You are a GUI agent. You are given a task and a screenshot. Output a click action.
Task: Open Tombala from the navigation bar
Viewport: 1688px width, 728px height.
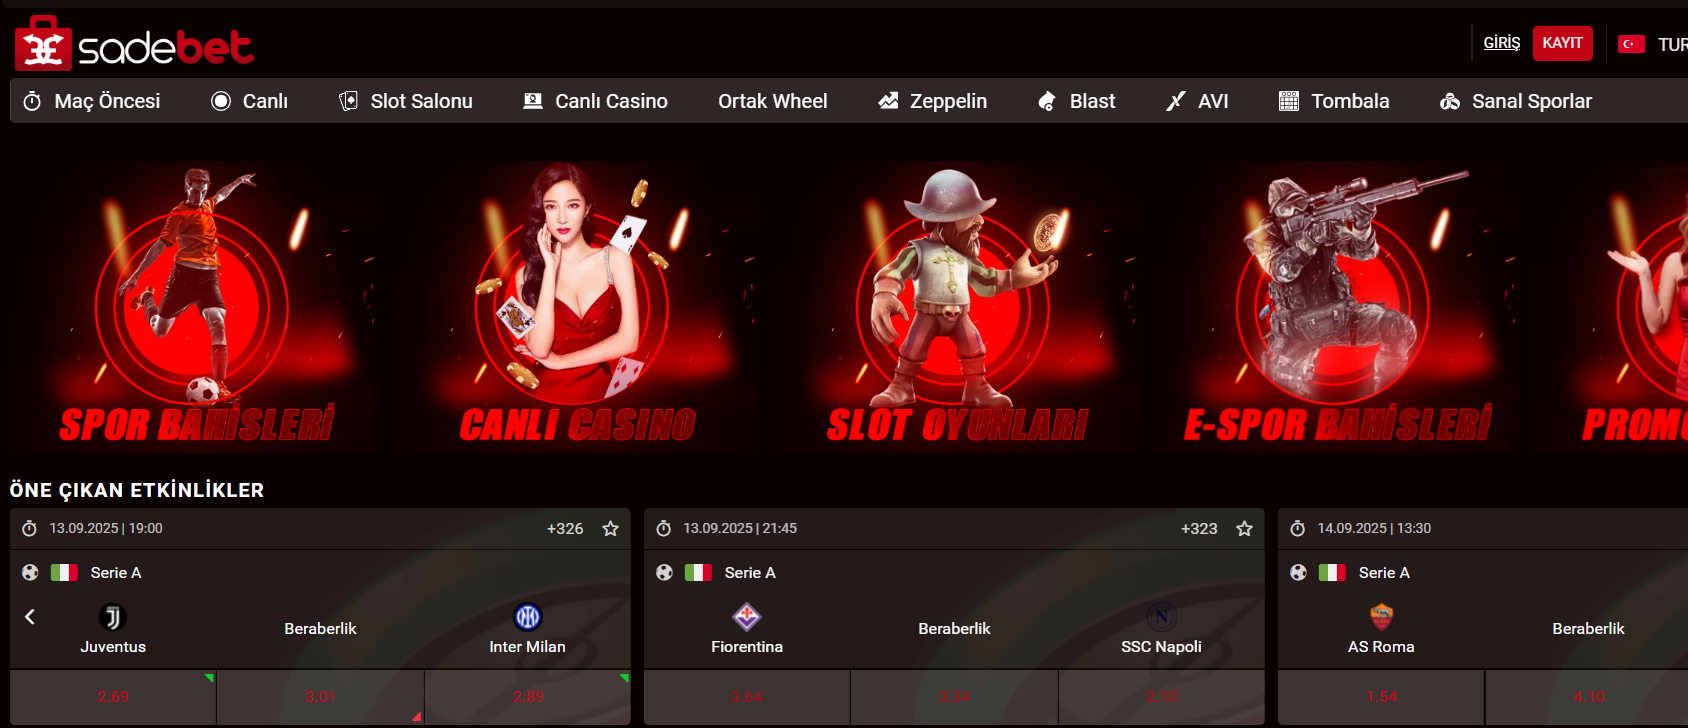tap(1334, 101)
